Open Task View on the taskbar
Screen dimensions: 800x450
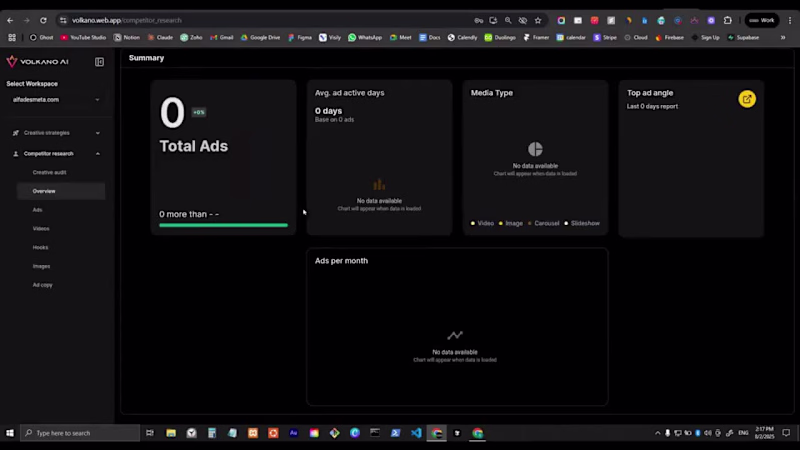[149, 433]
